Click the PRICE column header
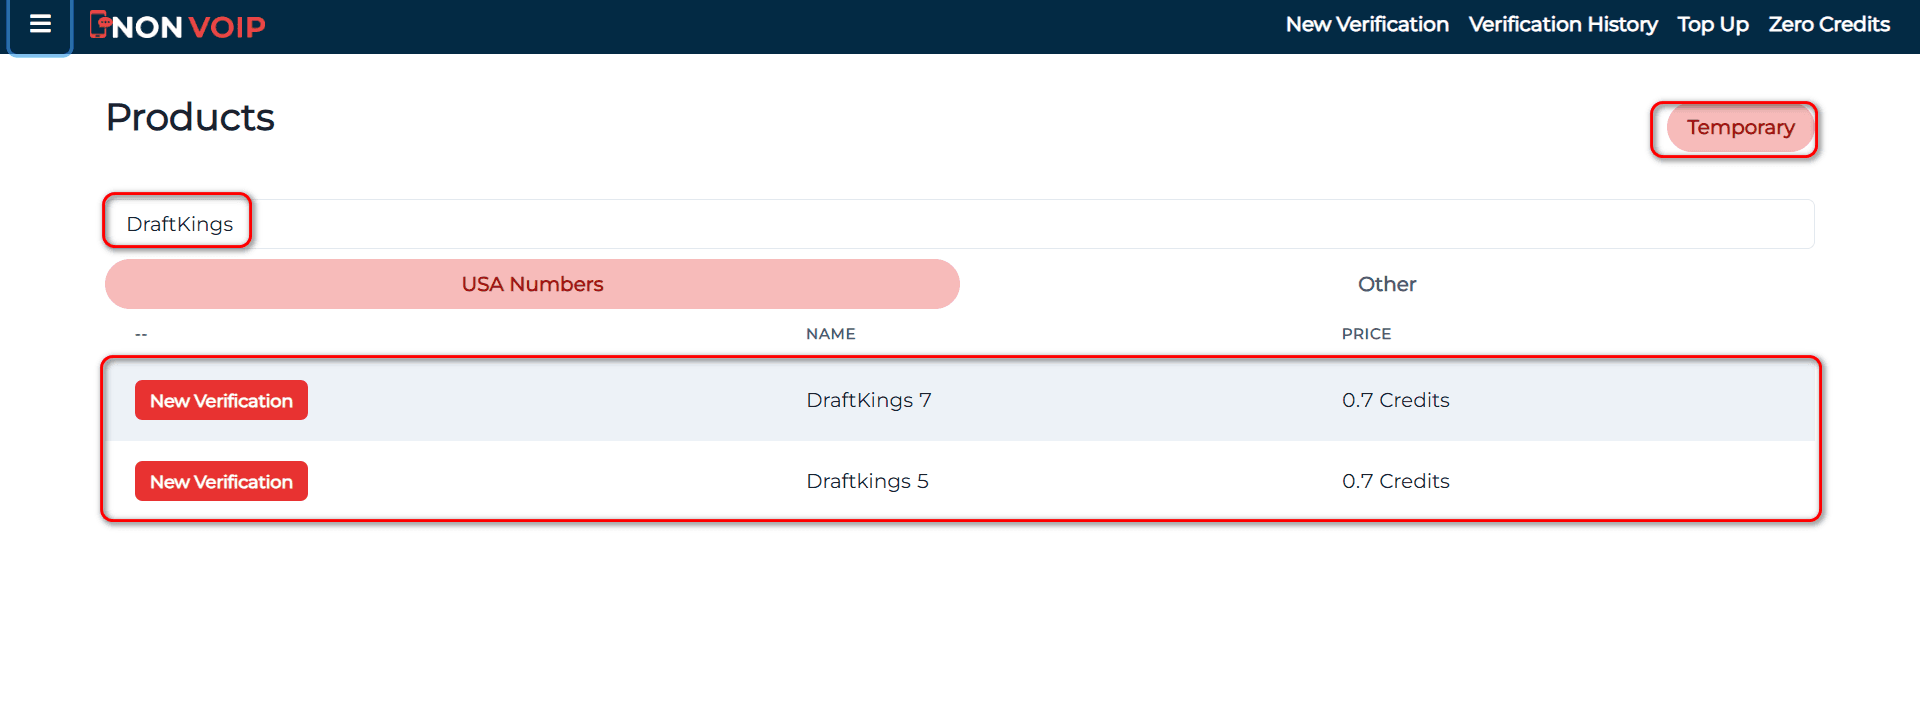The height and width of the screenshot is (722, 1920). [1366, 334]
